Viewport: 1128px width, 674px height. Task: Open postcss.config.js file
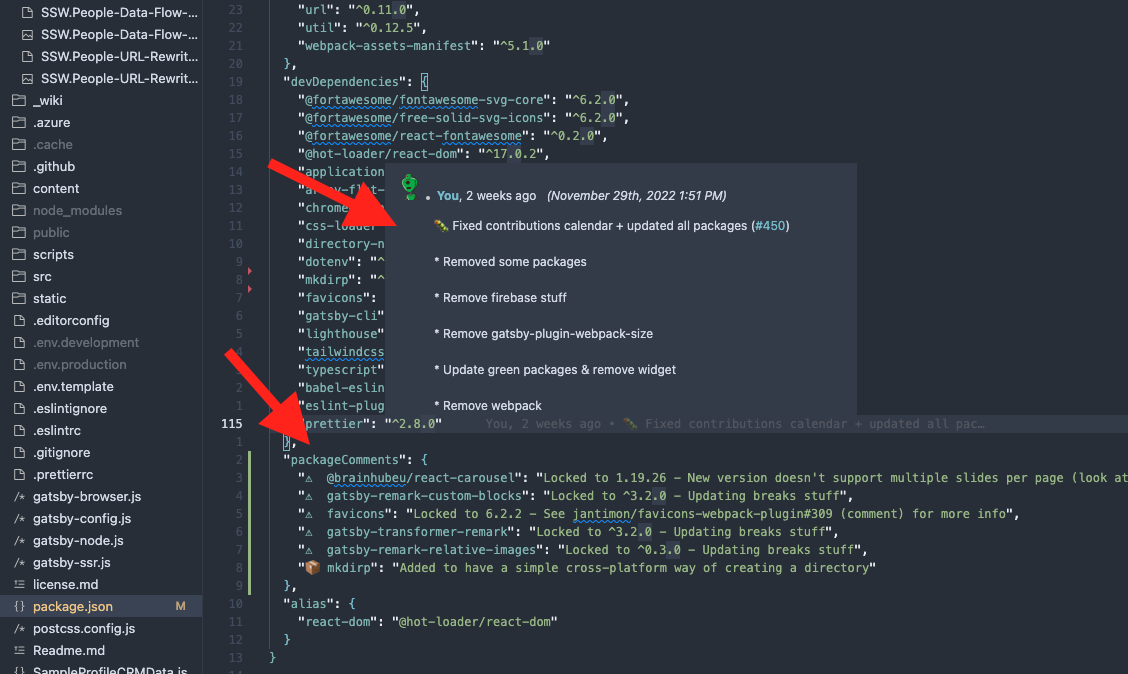point(83,628)
